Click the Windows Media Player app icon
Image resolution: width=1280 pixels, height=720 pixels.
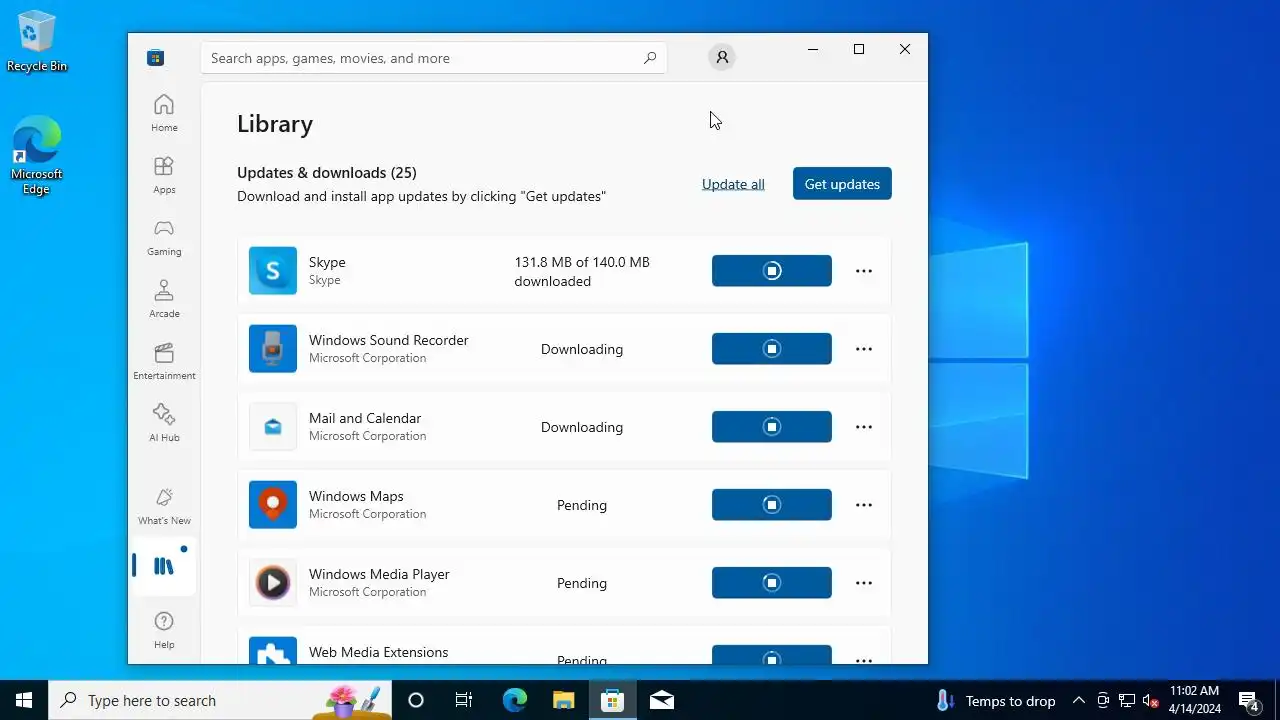[x=273, y=583]
